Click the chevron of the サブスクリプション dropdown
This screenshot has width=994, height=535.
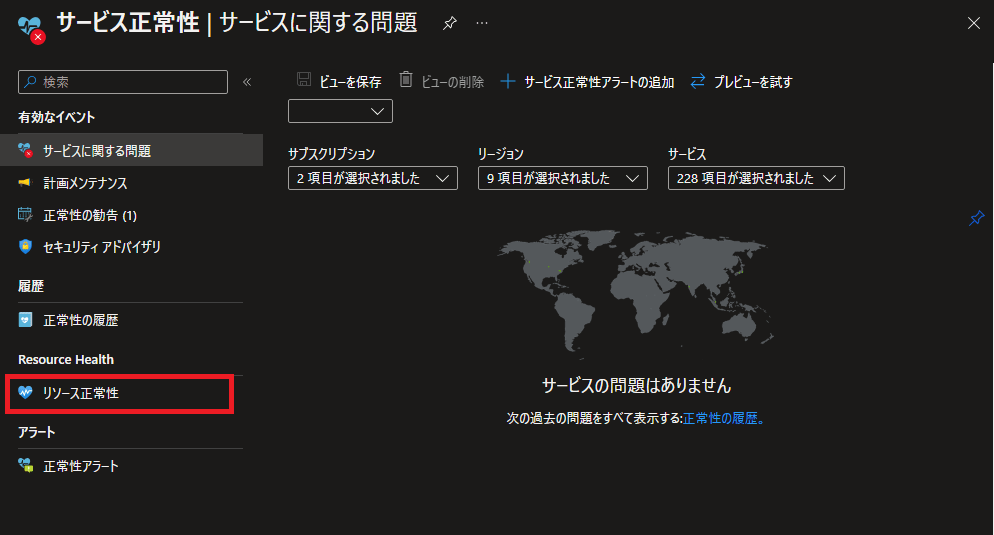pos(442,179)
